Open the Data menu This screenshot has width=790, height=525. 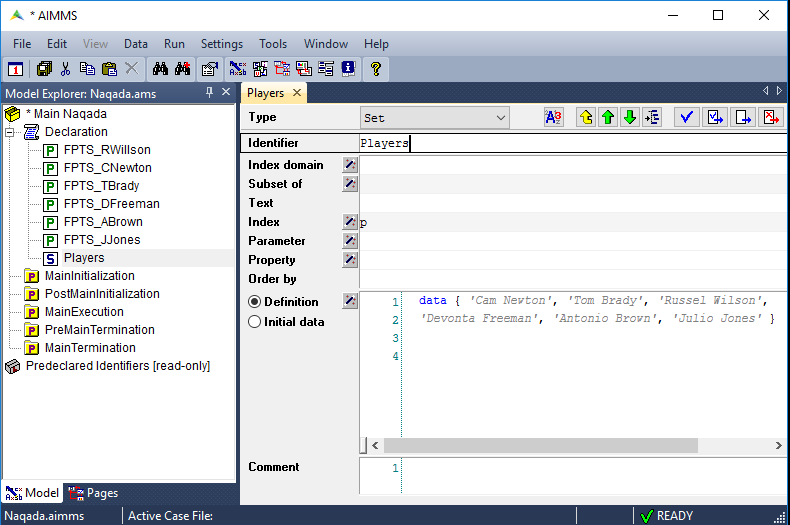136,44
